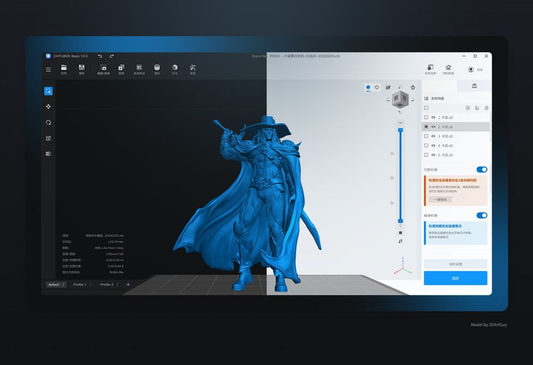Rotate view with right arrow beside cube
This screenshot has height=365, width=533.
coord(413,100)
